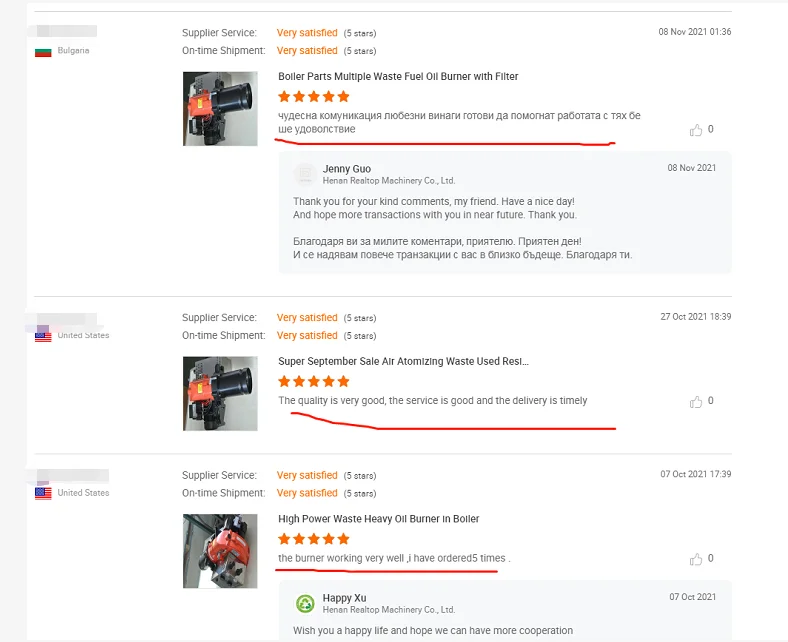Click Henan Realtop Machinery under Jenny Guo
Screen dimensions: 788x642
(388, 181)
